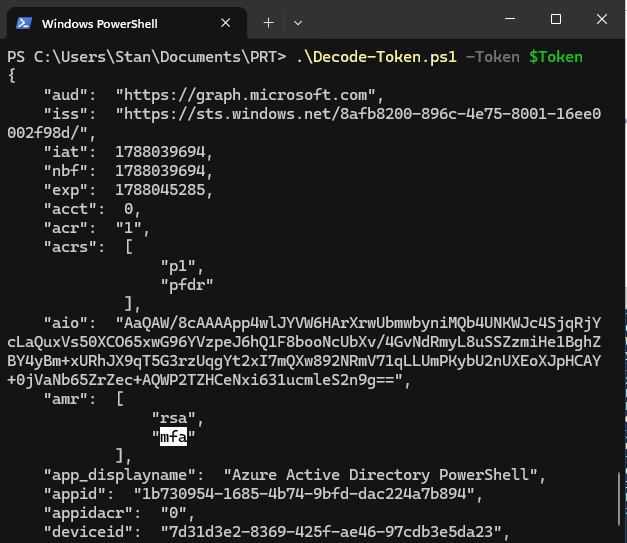The image size is (627, 543).
Task: Click the "-Token" parameter text
Action: click(x=493, y=57)
